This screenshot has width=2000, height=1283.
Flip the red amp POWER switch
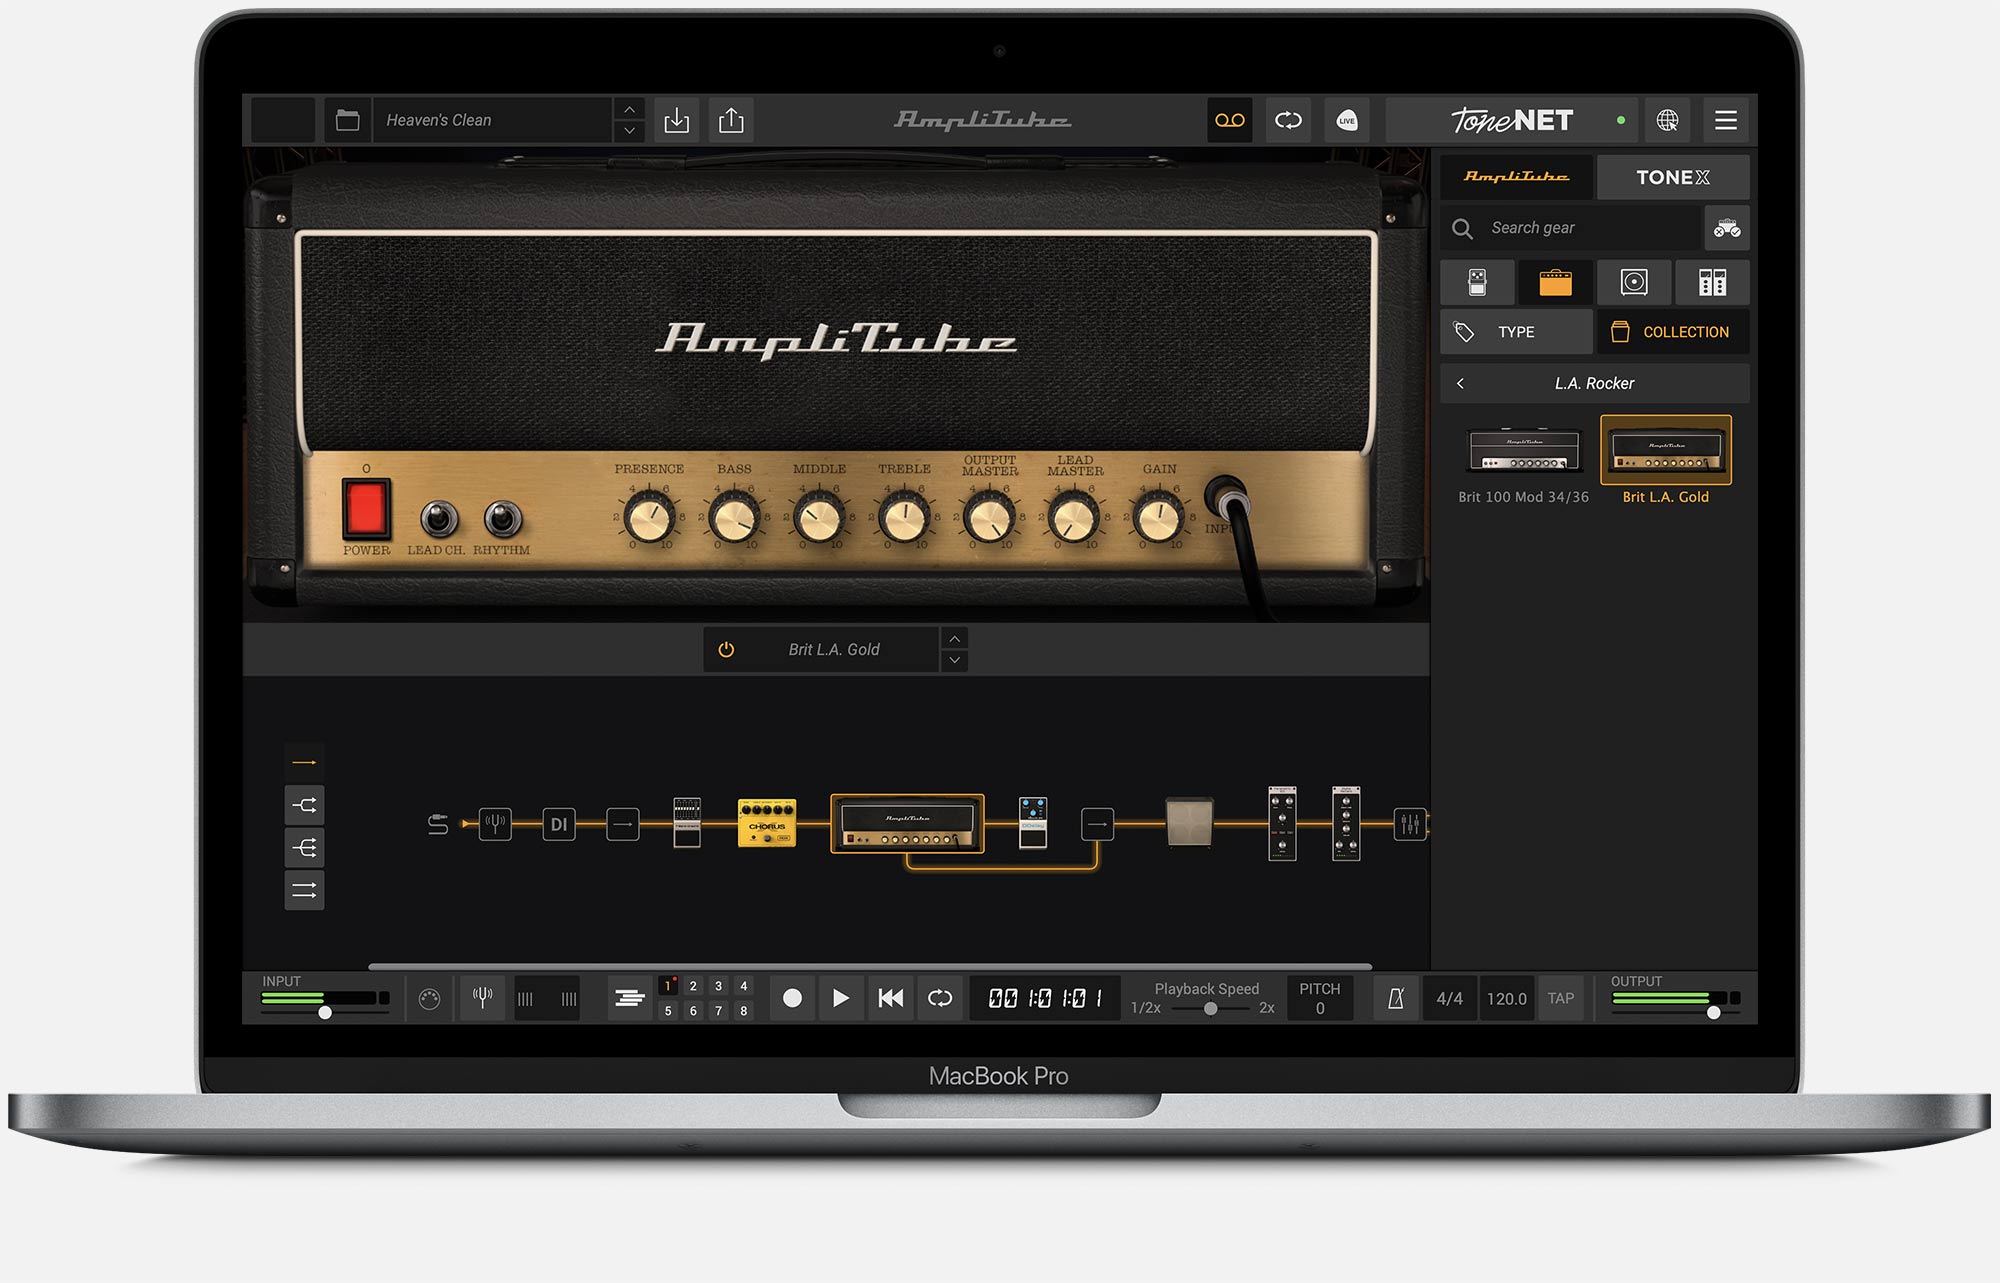coord(366,508)
